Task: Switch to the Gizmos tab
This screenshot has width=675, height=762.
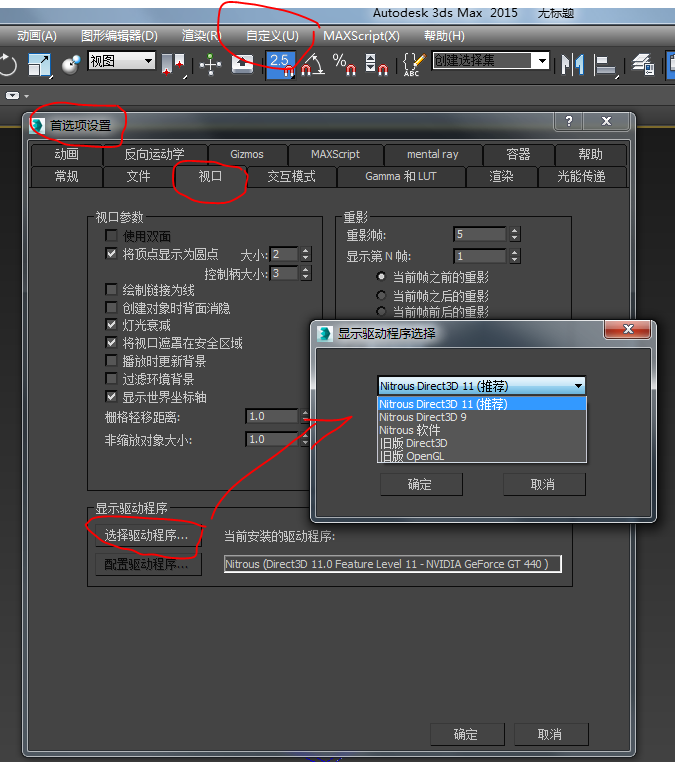Action: click(247, 155)
